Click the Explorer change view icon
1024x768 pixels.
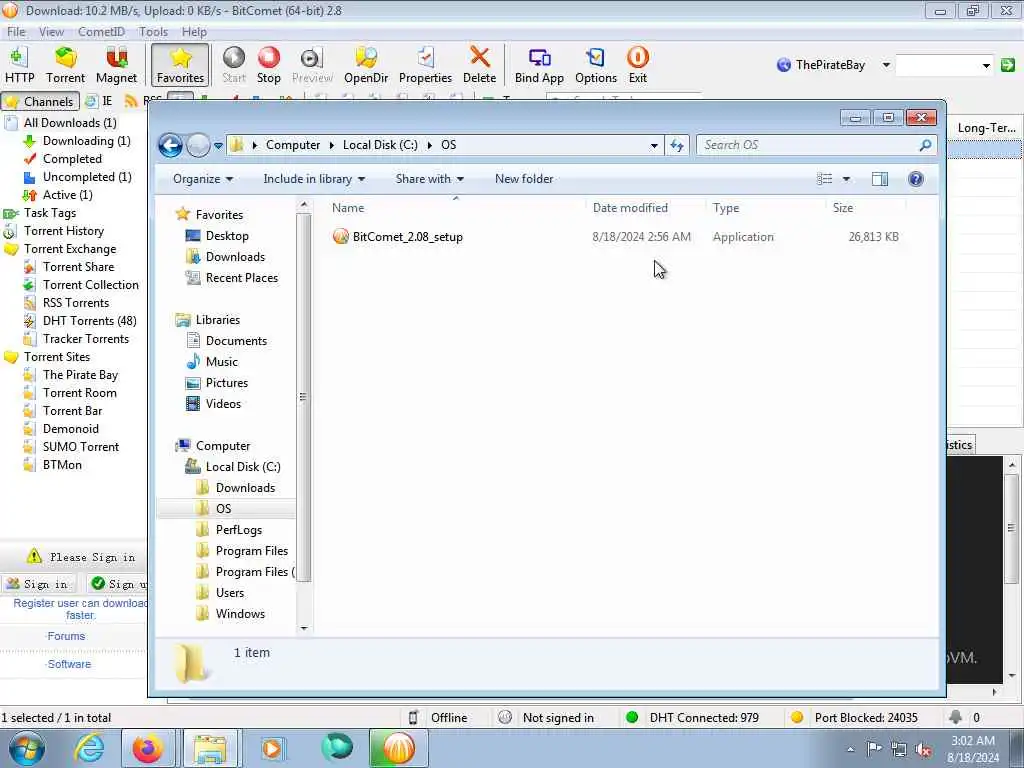point(825,179)
